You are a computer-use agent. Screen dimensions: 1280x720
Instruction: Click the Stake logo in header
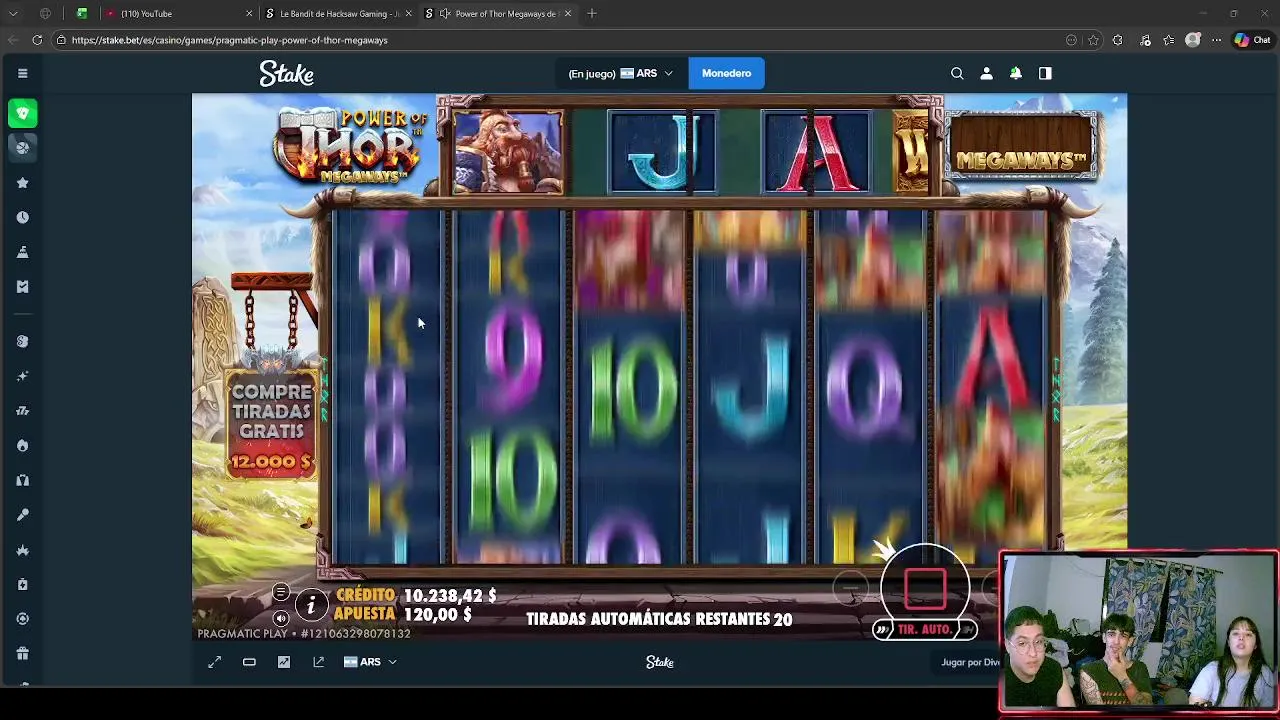point(286,73)
